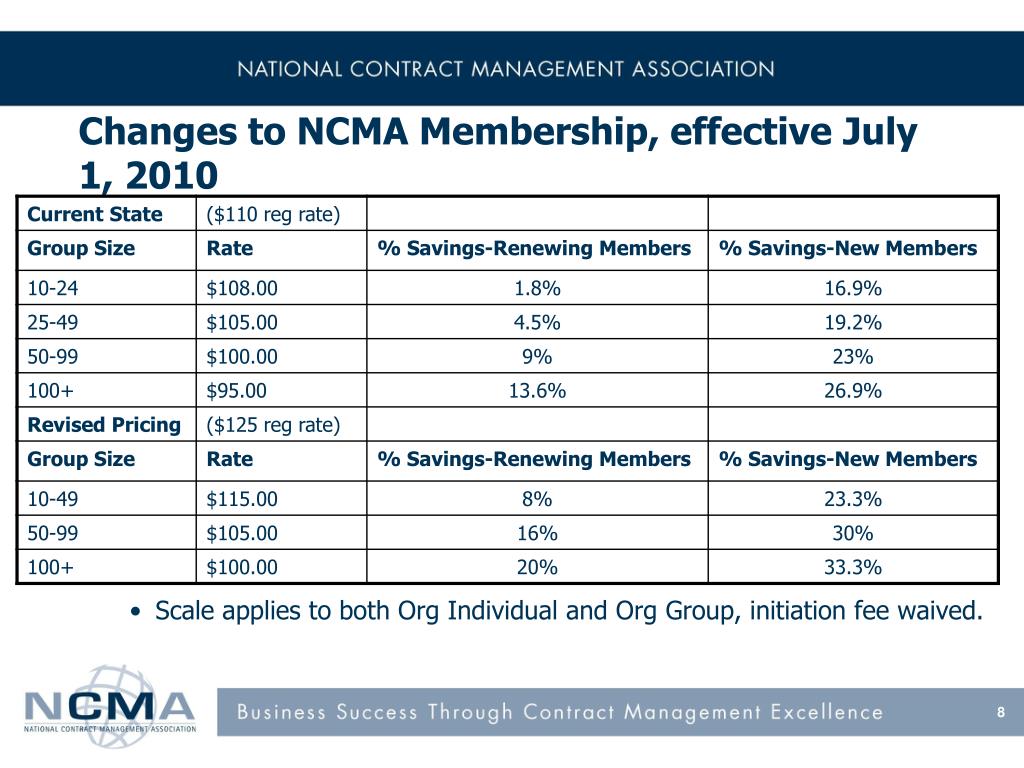Click the NCMA globe logo

[110, 707]
